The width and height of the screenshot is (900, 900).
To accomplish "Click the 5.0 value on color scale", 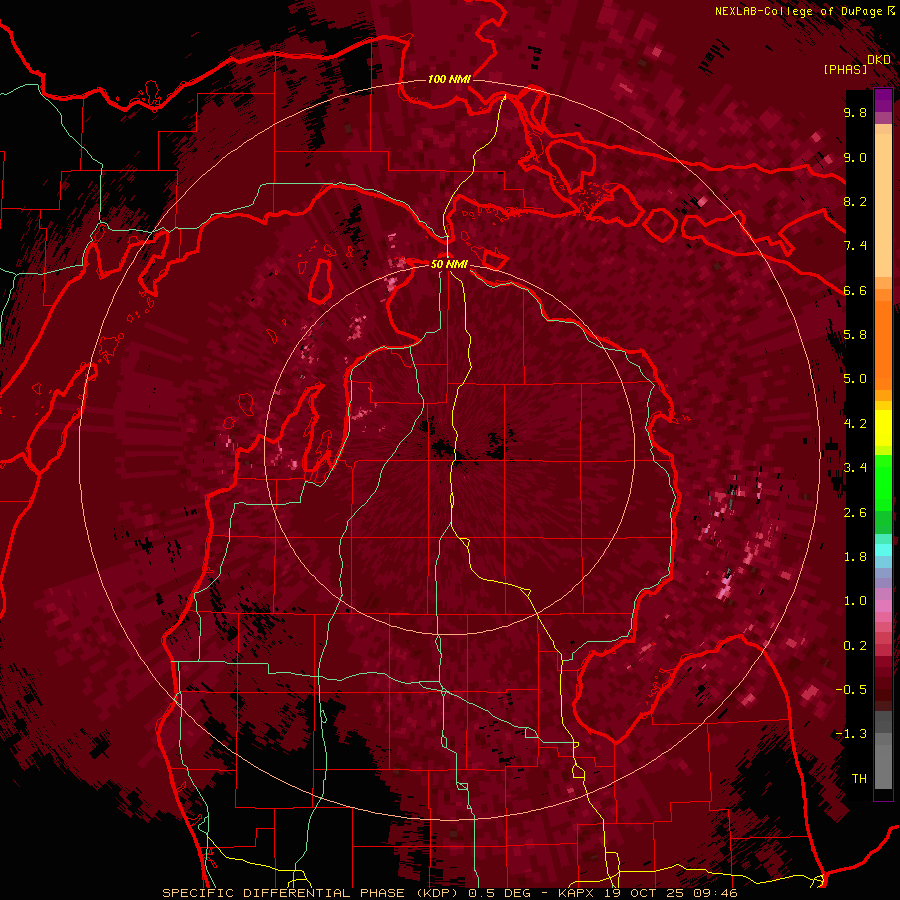I will pos(855,379).
